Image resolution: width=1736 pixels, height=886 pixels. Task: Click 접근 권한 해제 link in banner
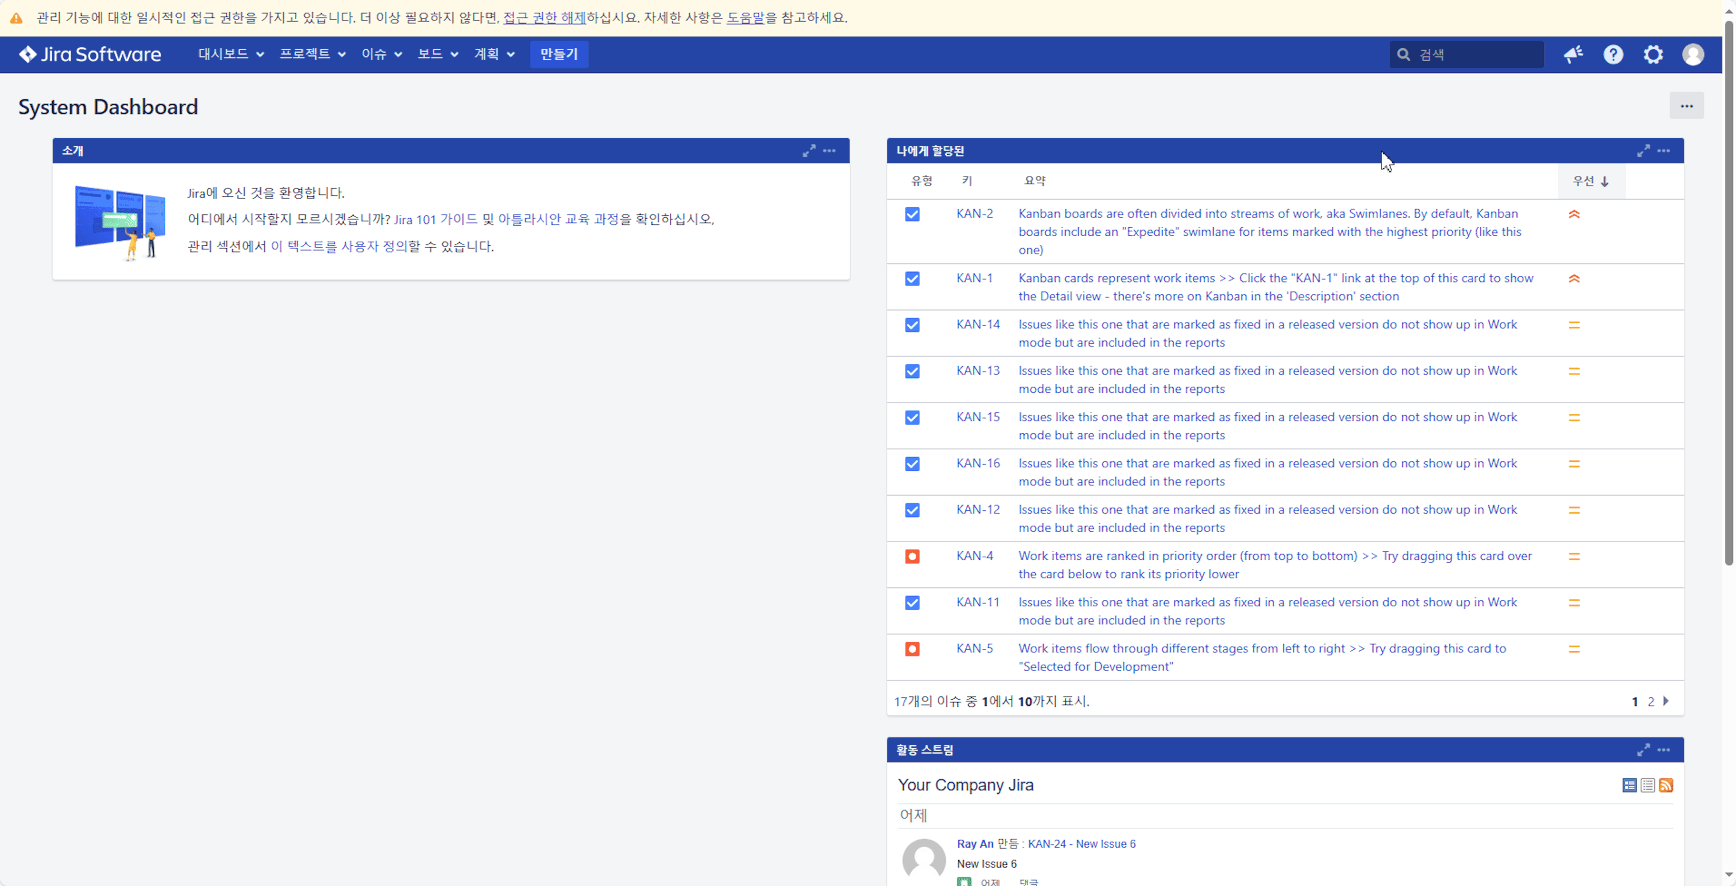click(x=544, y=18)
